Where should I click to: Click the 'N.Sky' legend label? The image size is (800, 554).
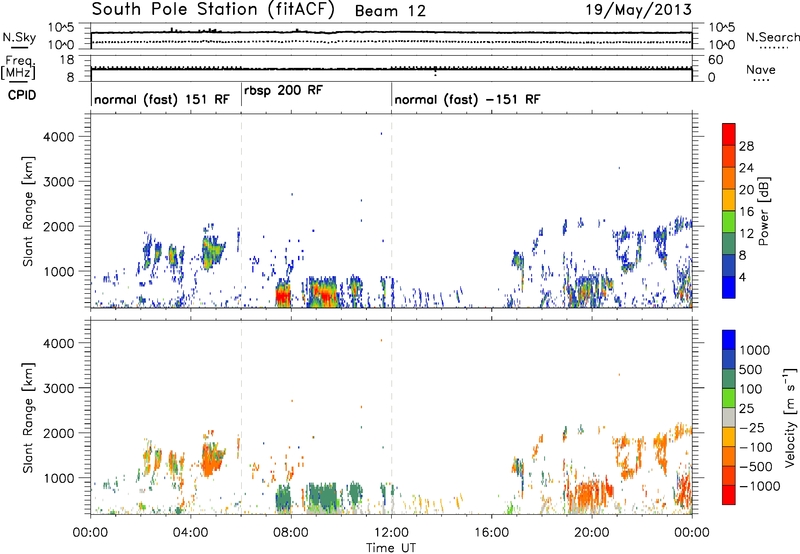pos(19,37)
